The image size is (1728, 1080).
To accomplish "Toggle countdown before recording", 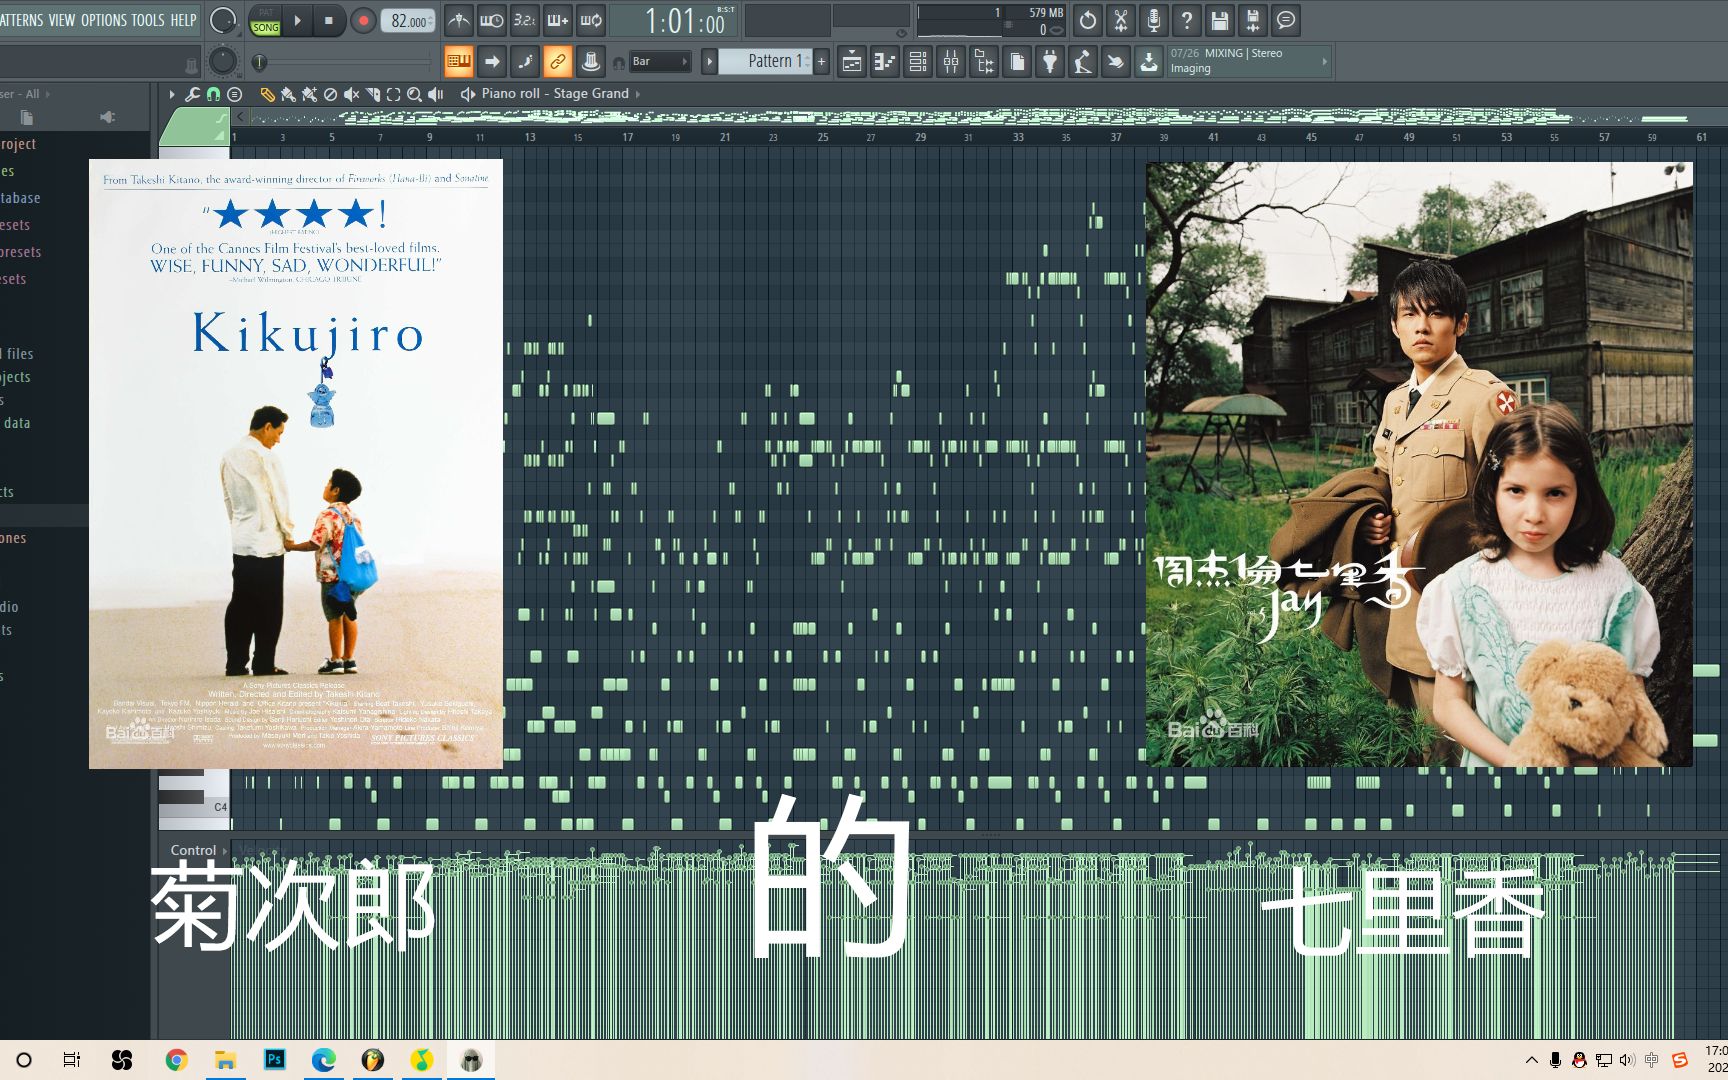I will [525, 20].
